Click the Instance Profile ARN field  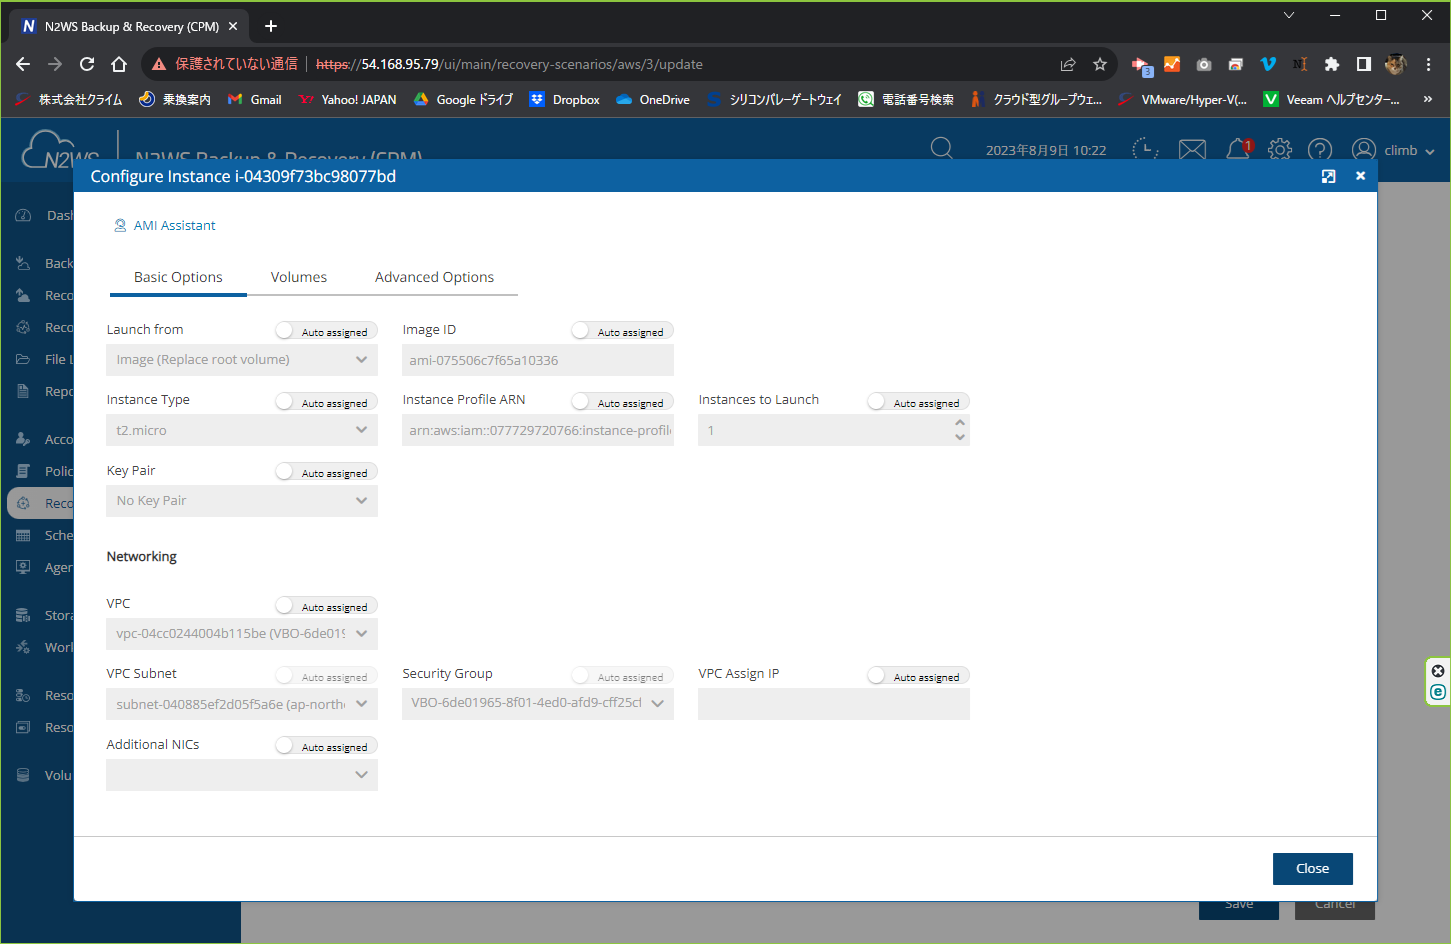538,430
